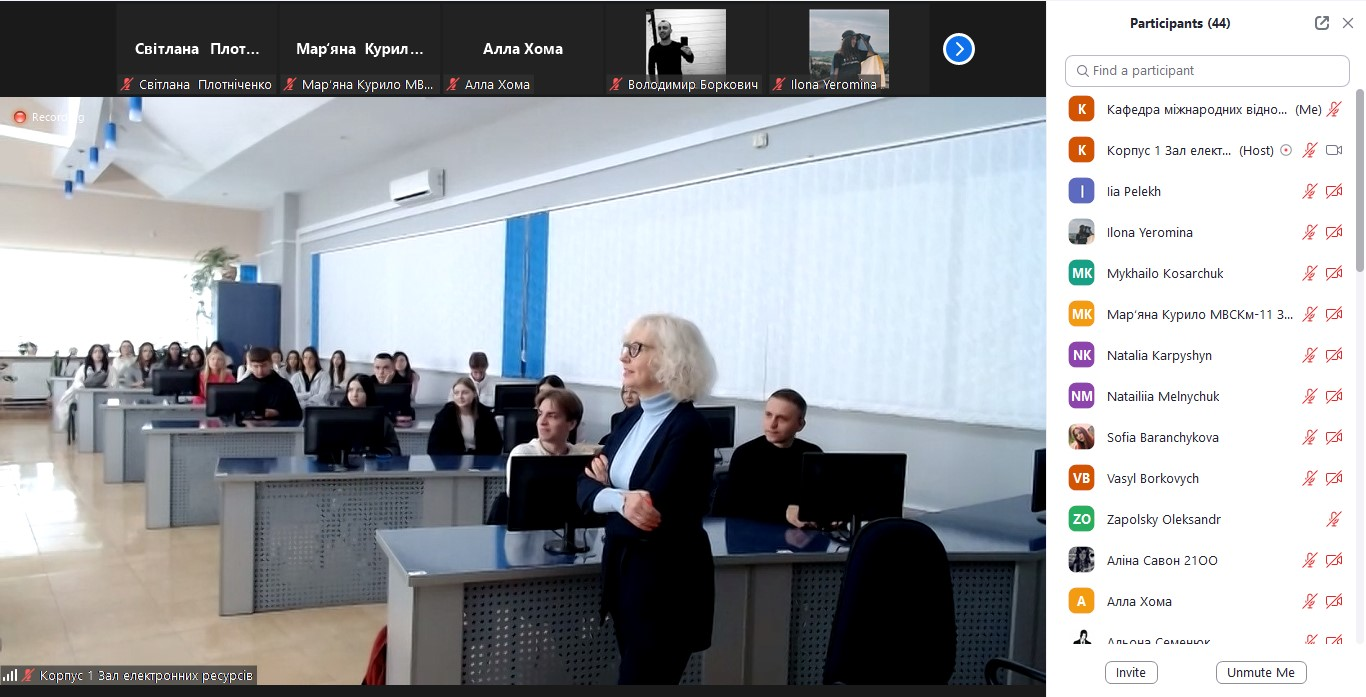The width and height of the screenshot is (1366, 697).
Task: Click video-off icon for Iia Pelekh
Action: click(1334, 191)
